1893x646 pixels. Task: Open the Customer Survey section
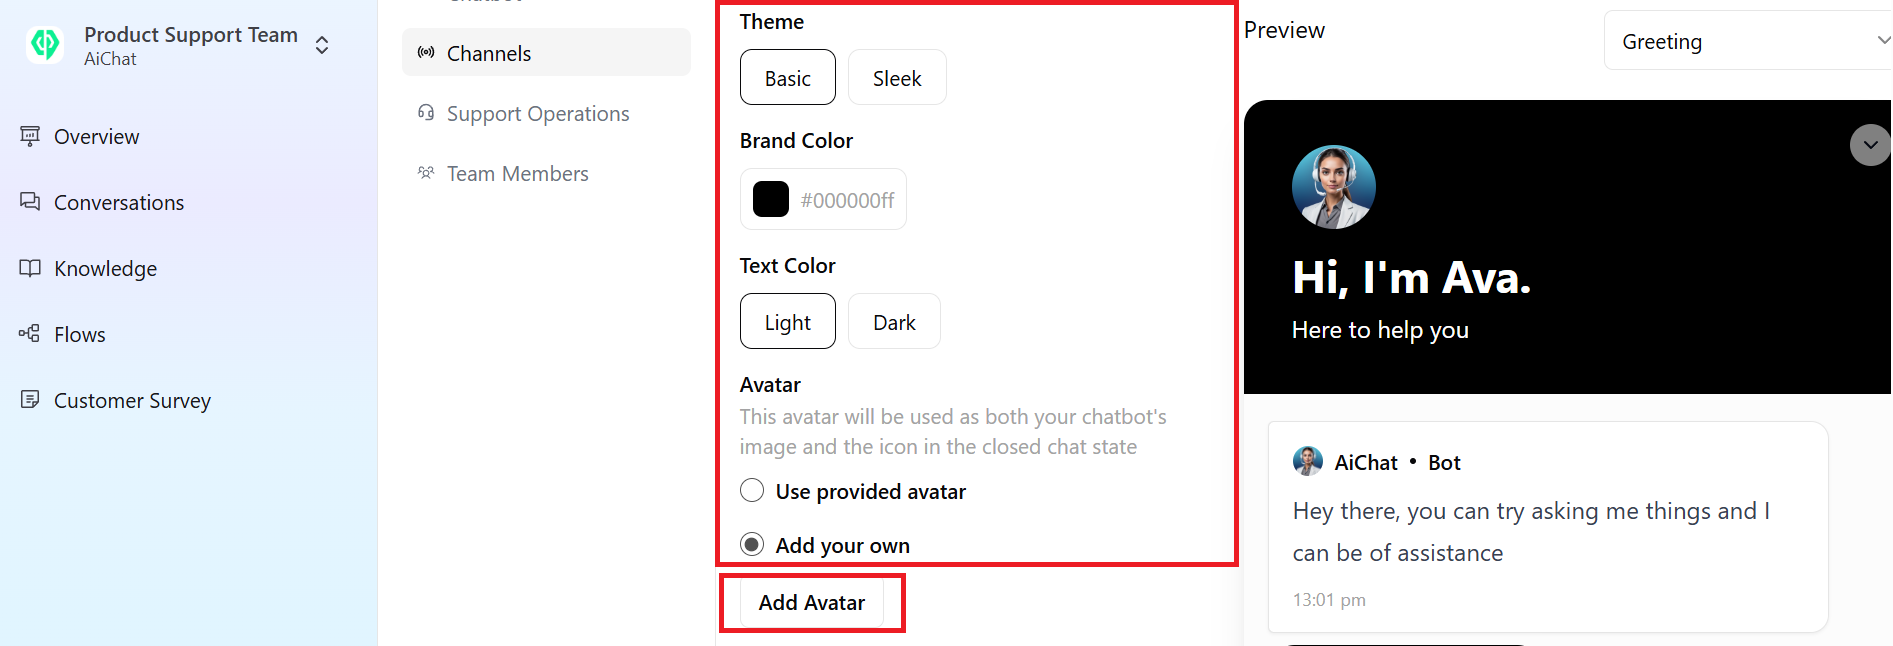[x=131, y=400]
